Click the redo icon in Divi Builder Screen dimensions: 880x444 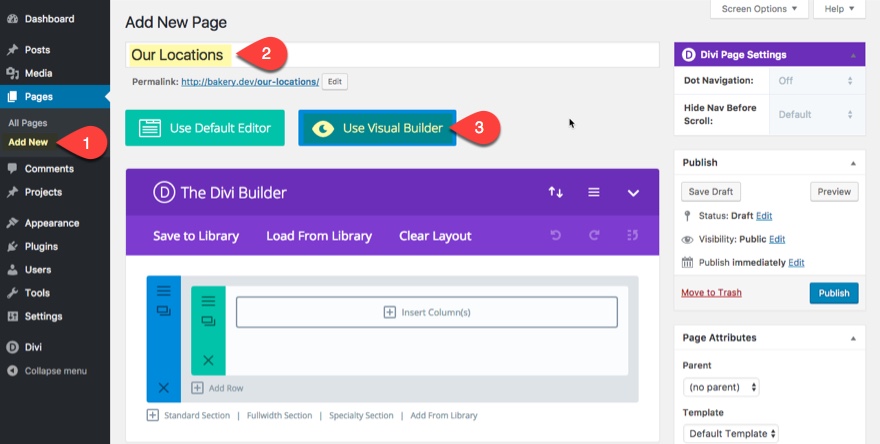[594, 235]
